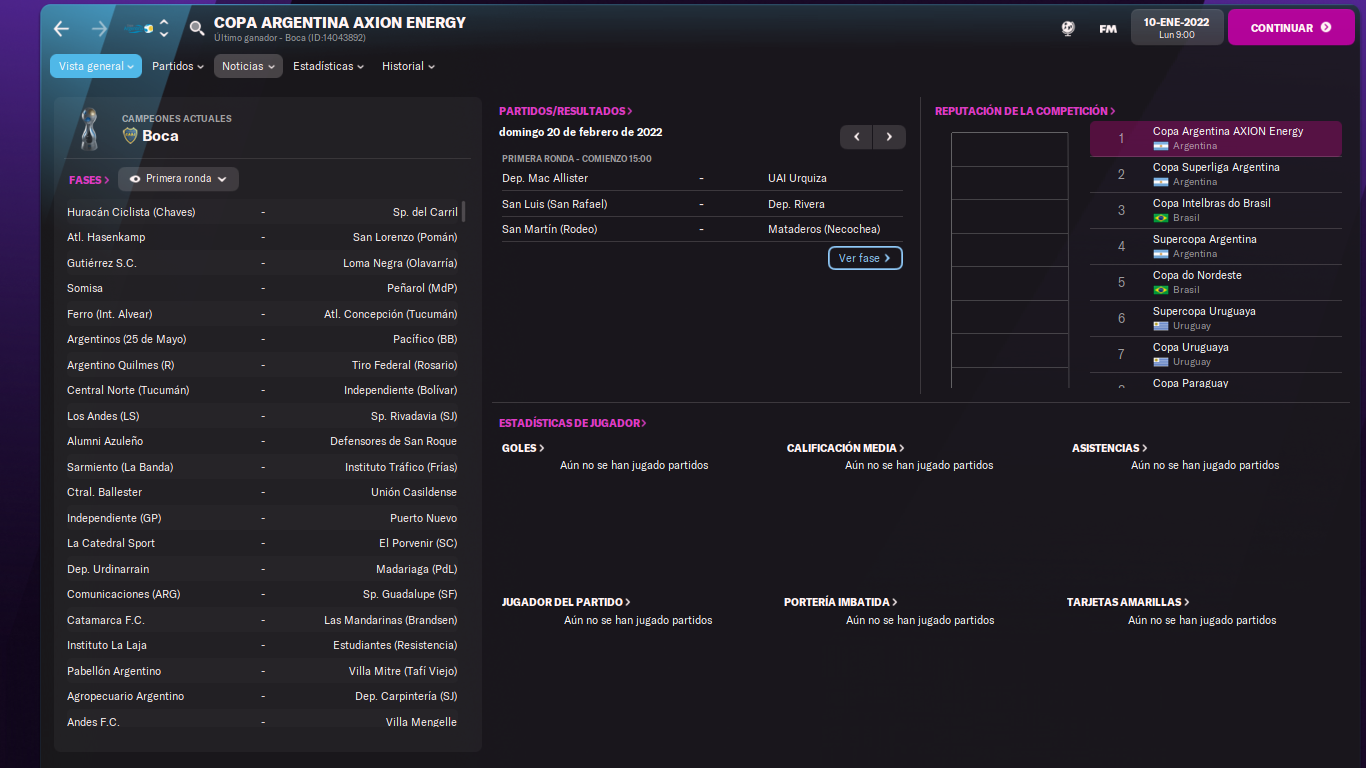This screenshot has height=768, width=1366.
Task: Select Supercopa Uruguaya in reputation list
Action: point(1216,318)
